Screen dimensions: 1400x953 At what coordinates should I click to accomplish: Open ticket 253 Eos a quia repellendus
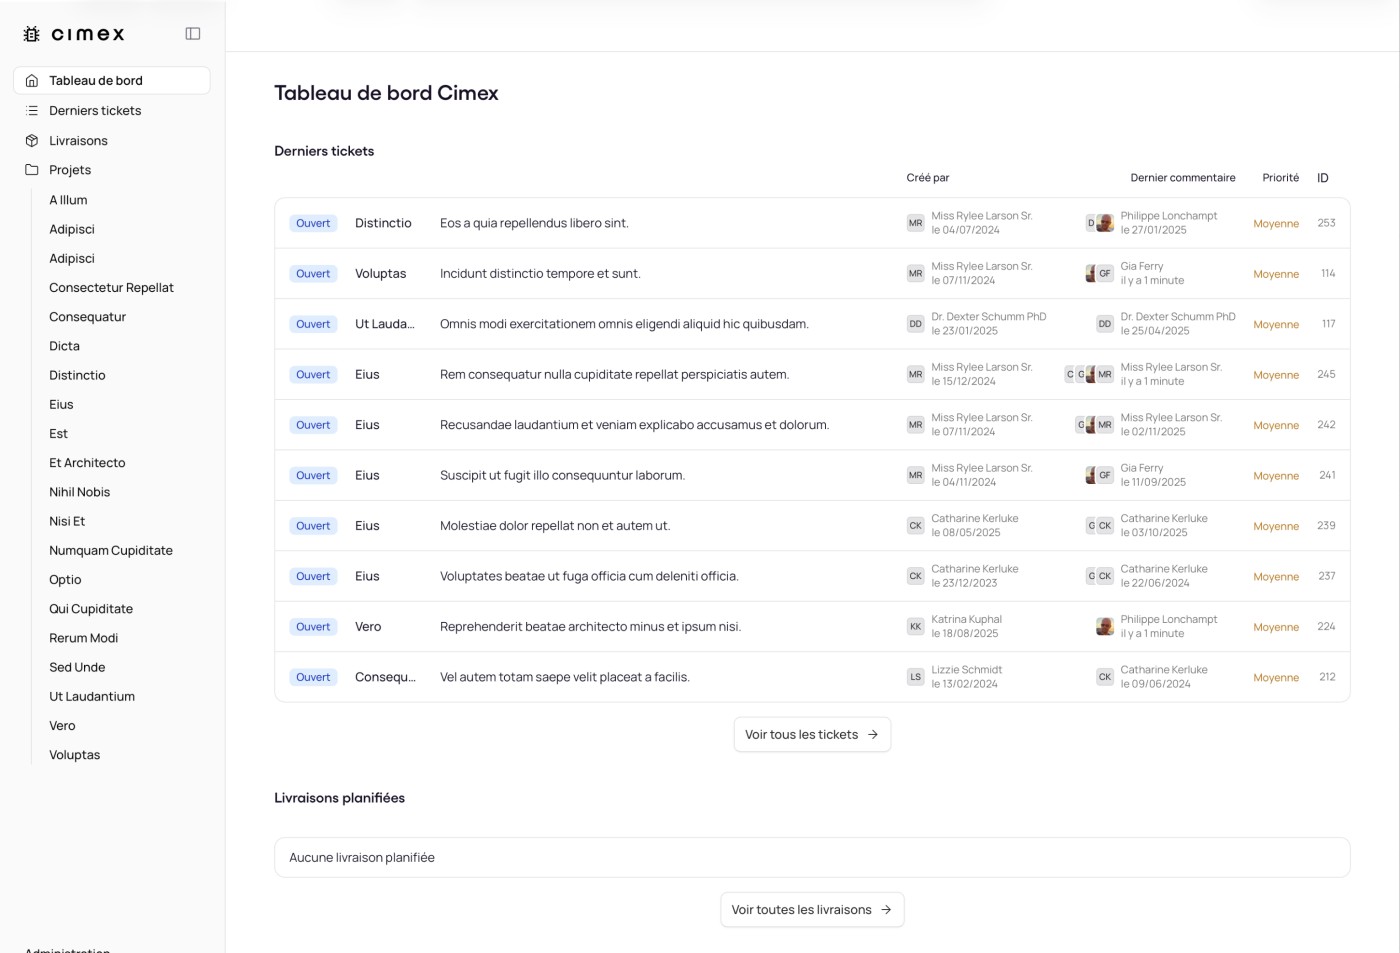click(534, 224)
